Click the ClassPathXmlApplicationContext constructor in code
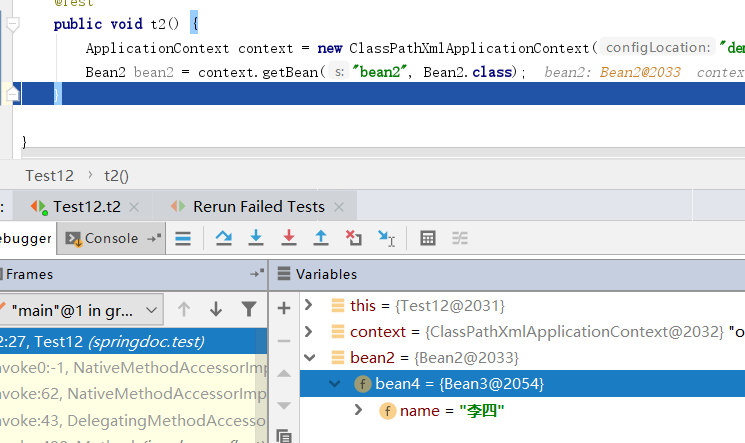 (469, 48)
